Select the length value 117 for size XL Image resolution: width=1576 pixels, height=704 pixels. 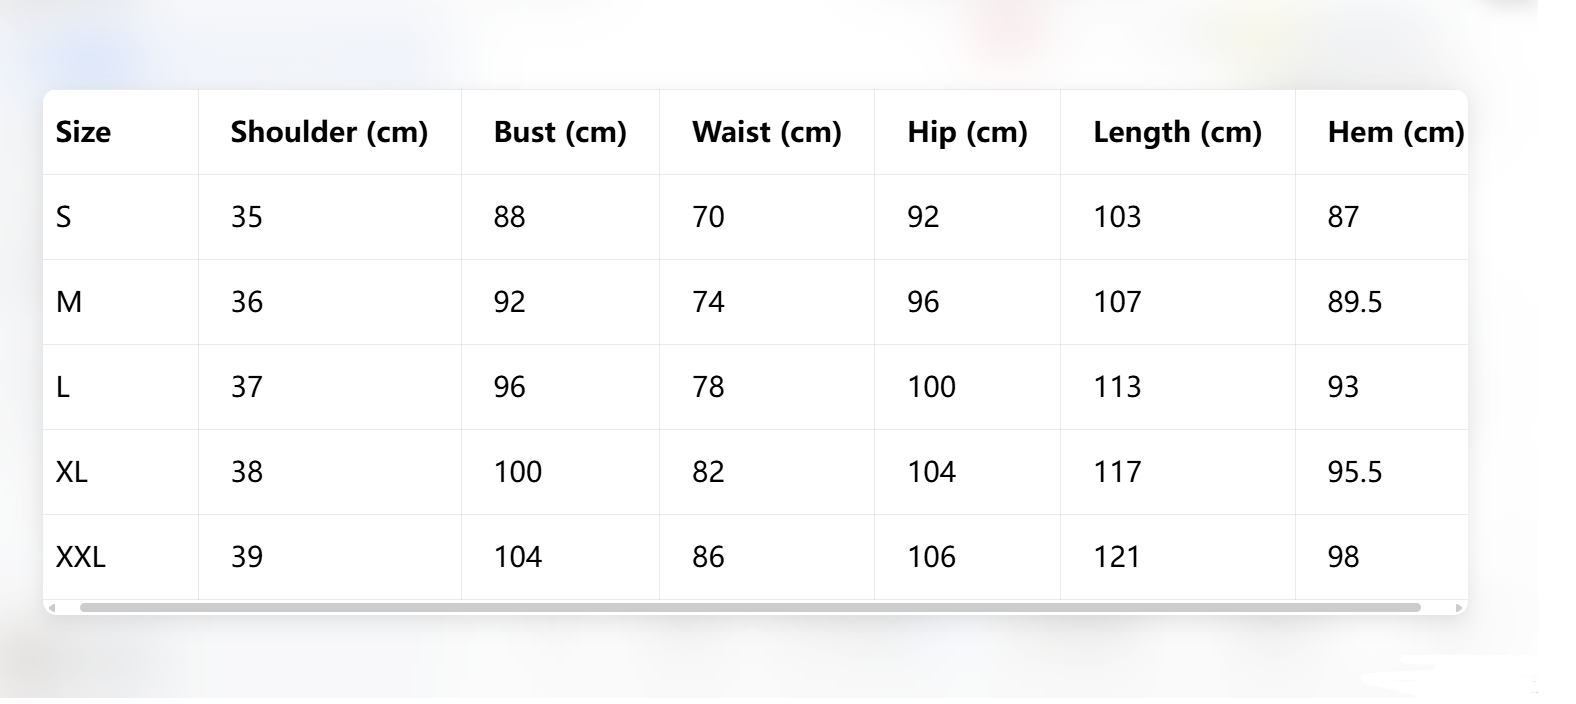tap(1119, 471)
